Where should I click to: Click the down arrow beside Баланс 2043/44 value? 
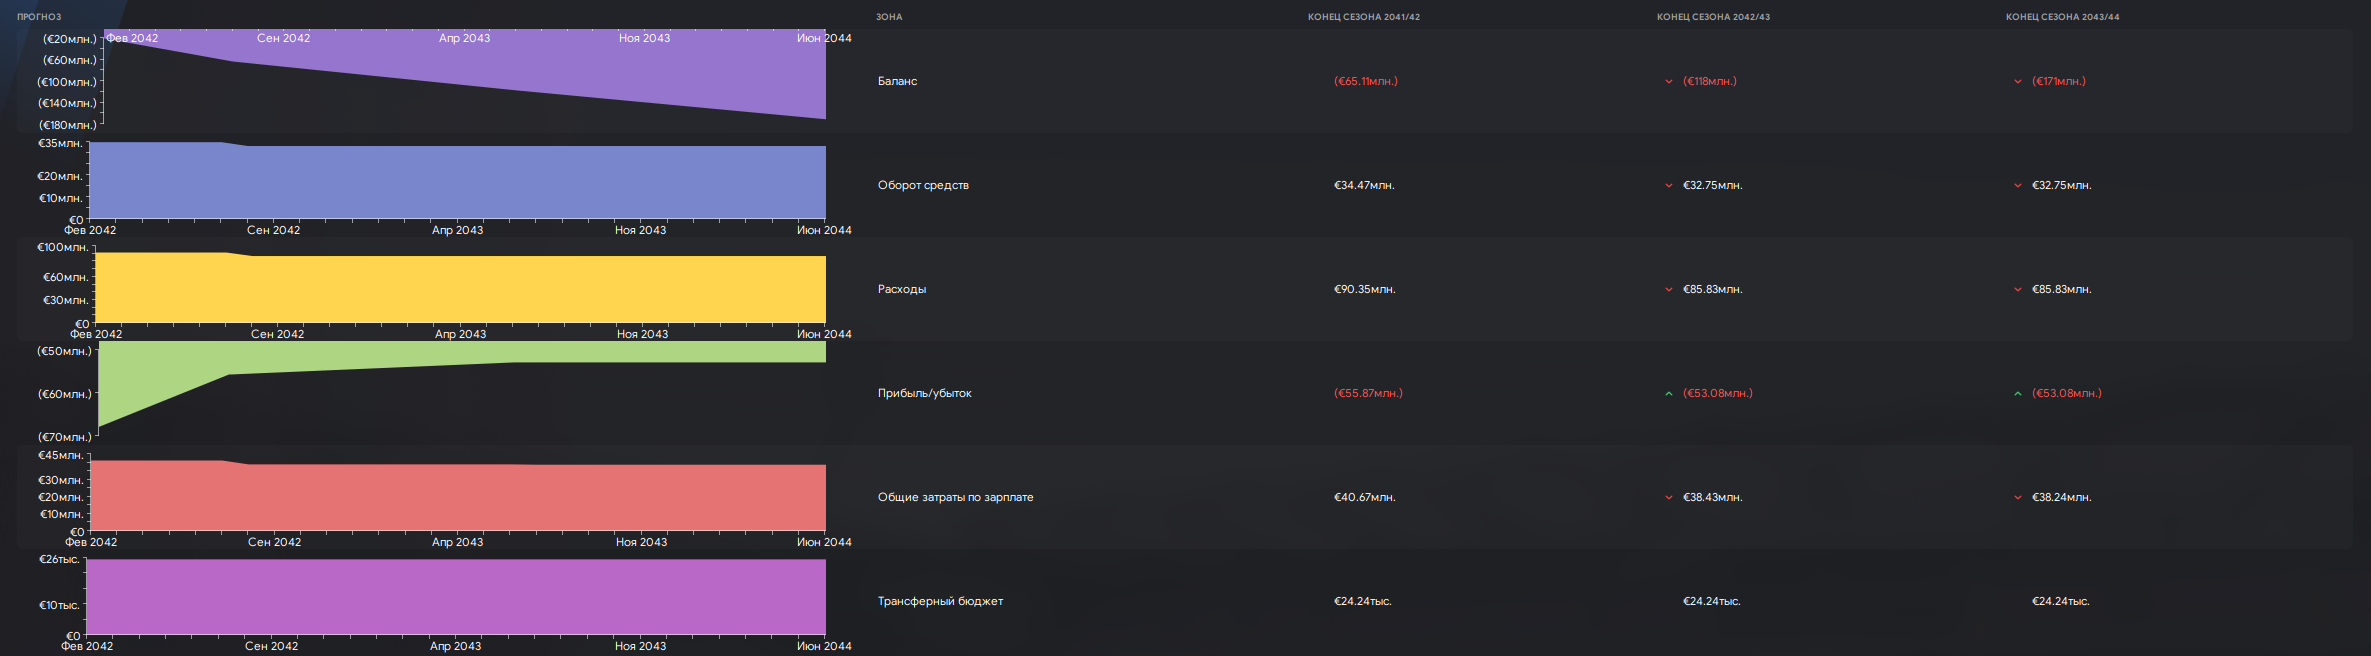(2017, 82)
